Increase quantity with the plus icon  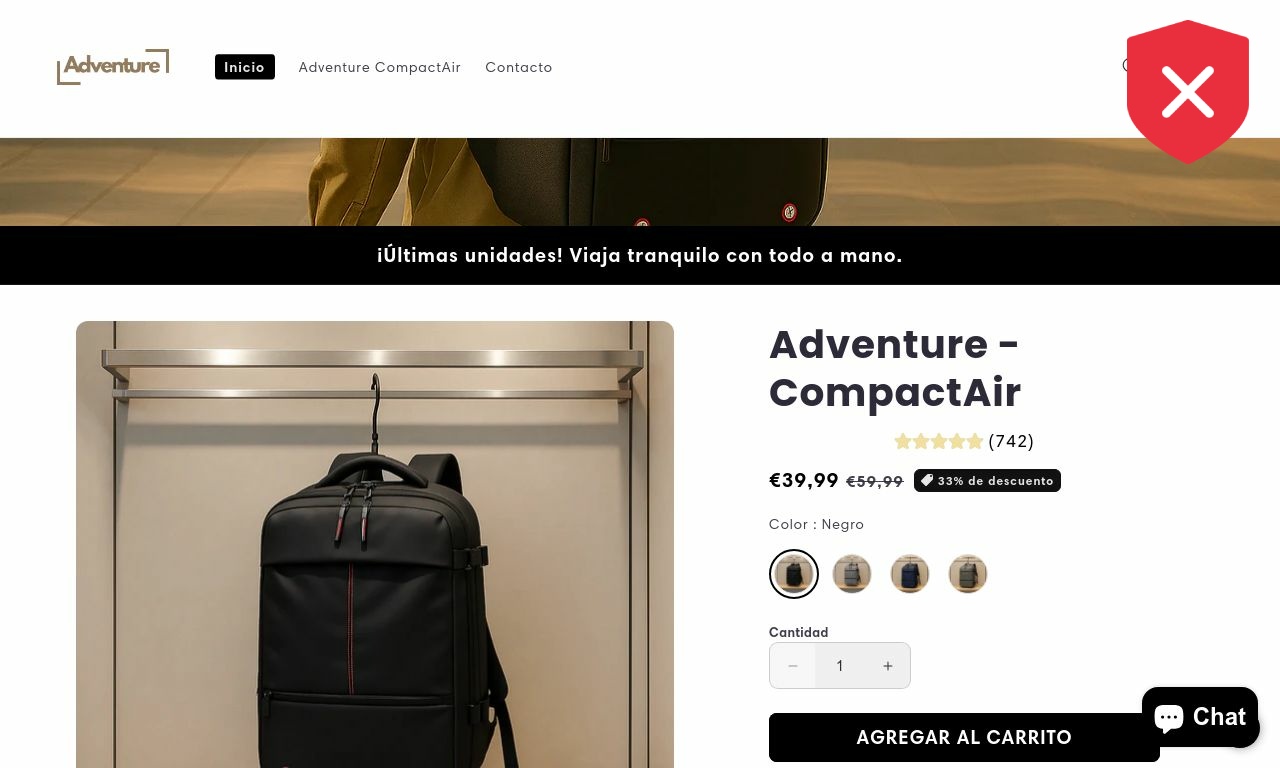point(887,666)
